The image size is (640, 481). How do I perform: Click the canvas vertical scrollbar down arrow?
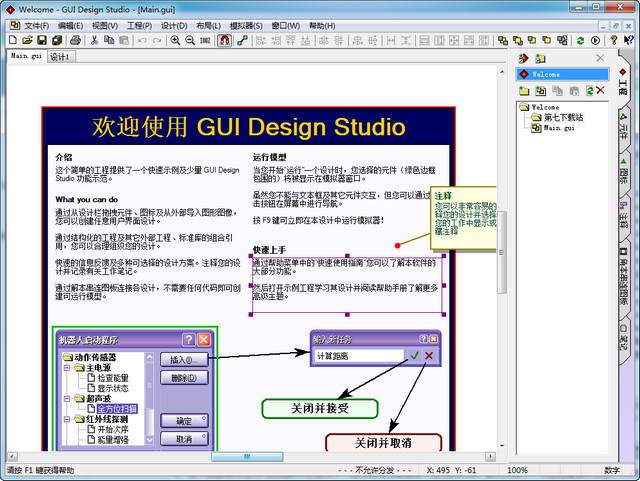point(502,445)
